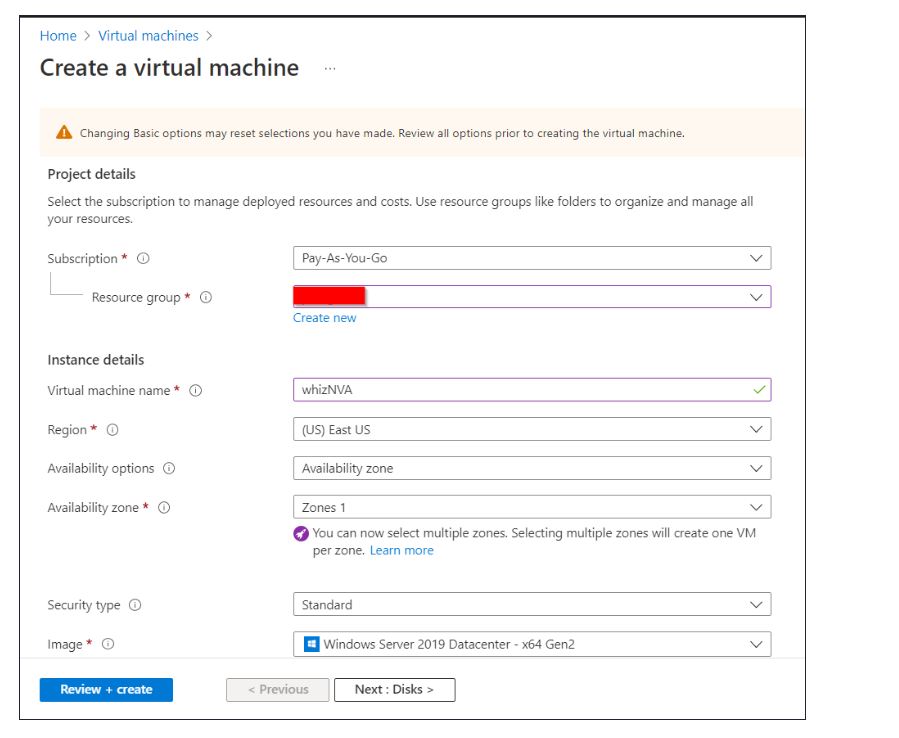Click the Subscription info icon

(x=143, y=259)
